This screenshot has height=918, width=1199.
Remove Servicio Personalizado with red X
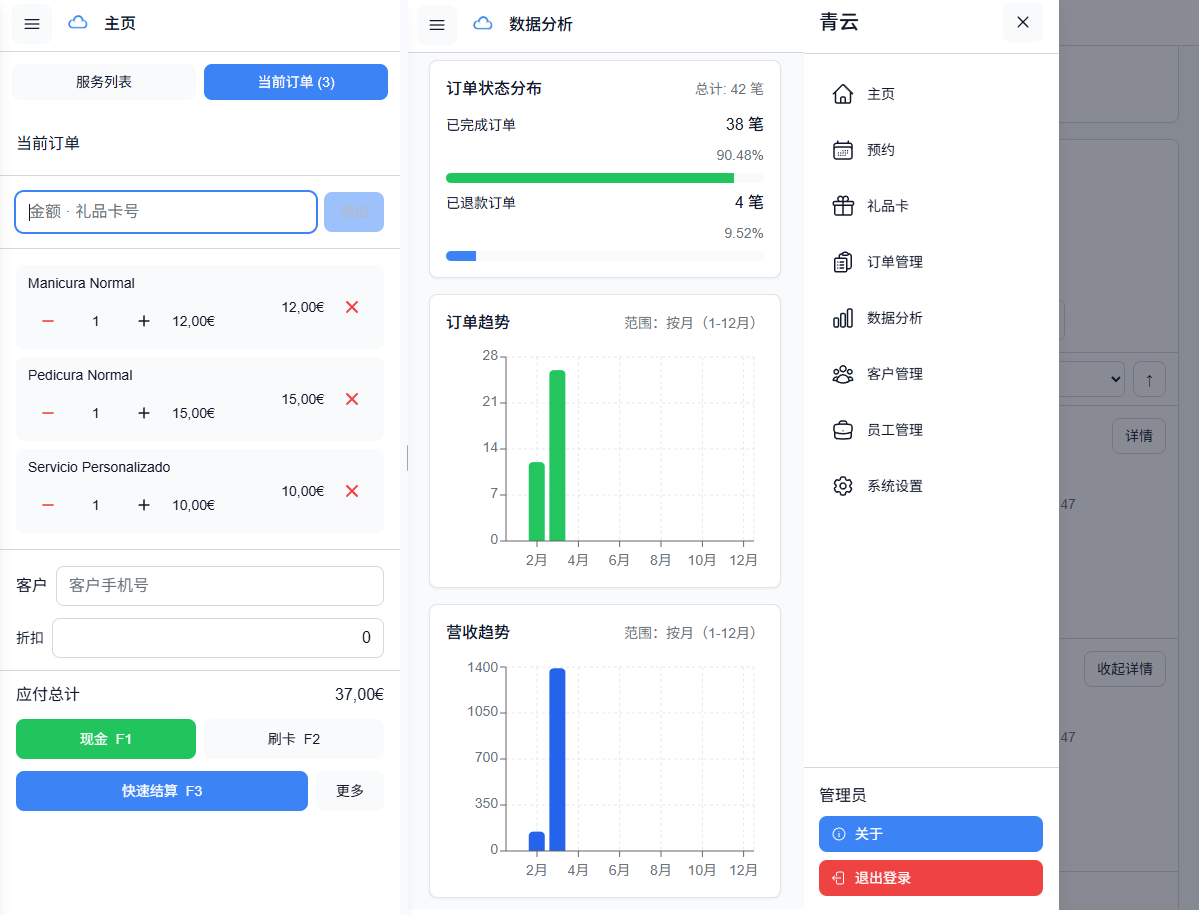(352, 491)
